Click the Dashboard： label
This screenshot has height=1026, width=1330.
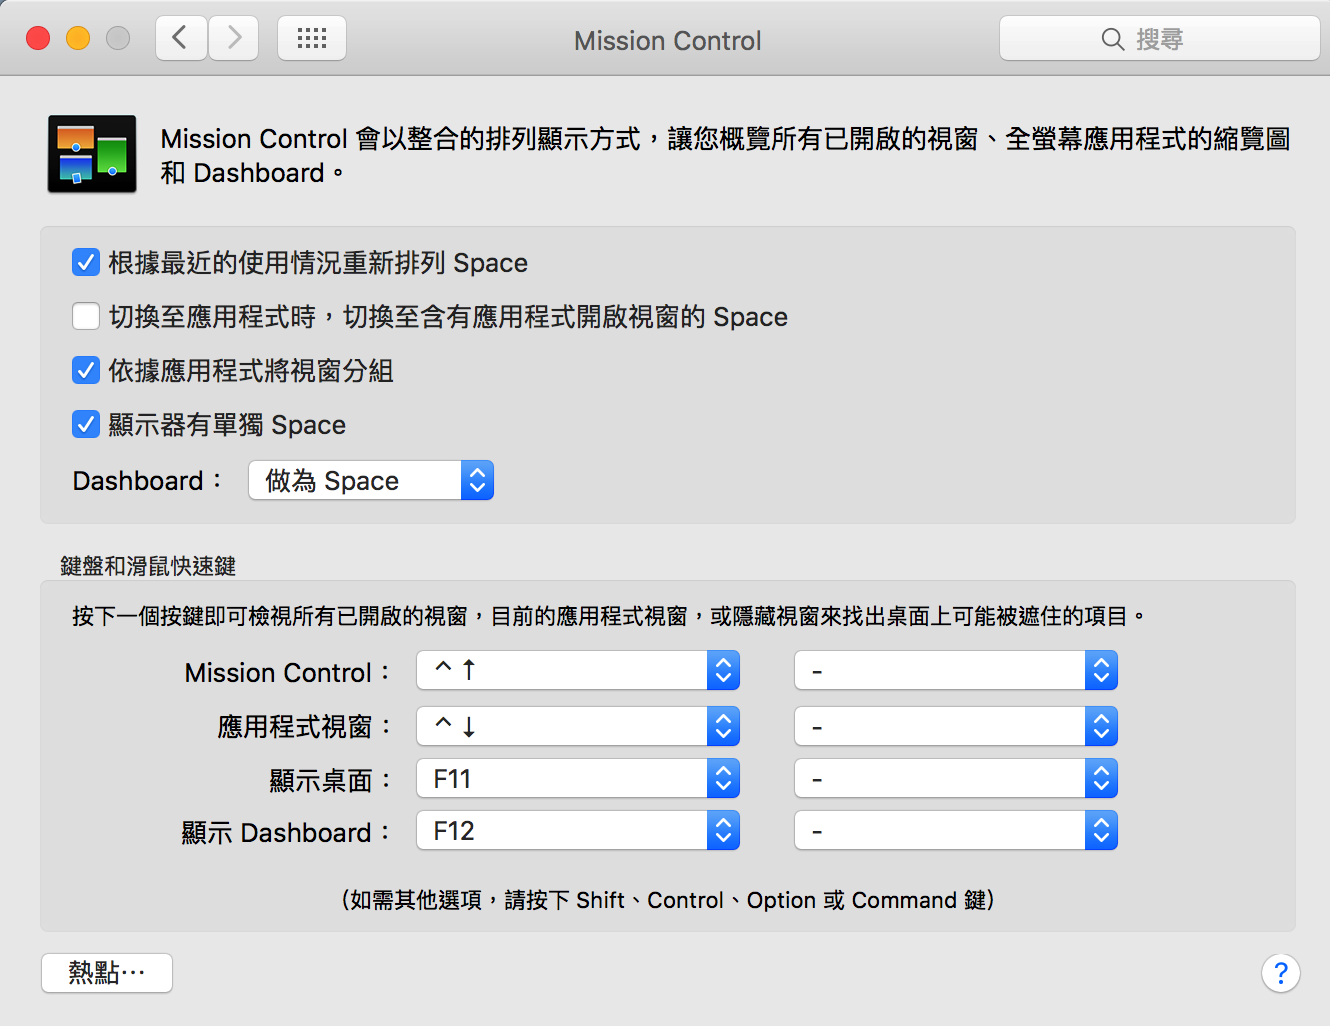148,481
